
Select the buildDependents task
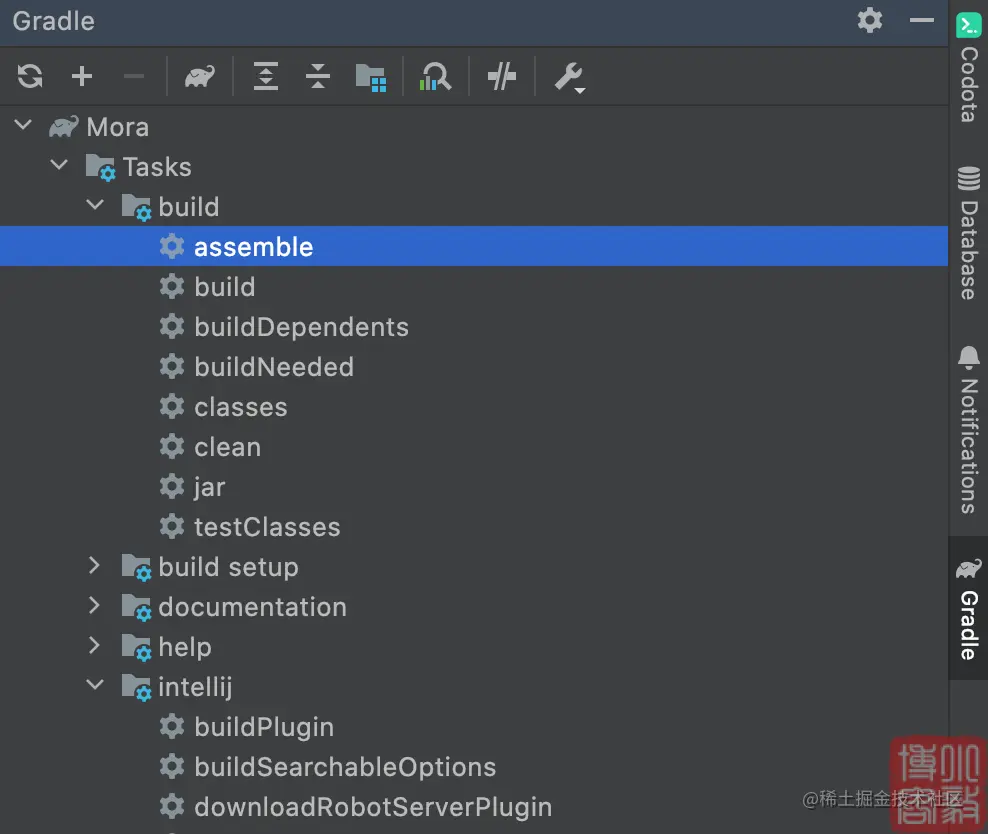(x=474, y=326)
